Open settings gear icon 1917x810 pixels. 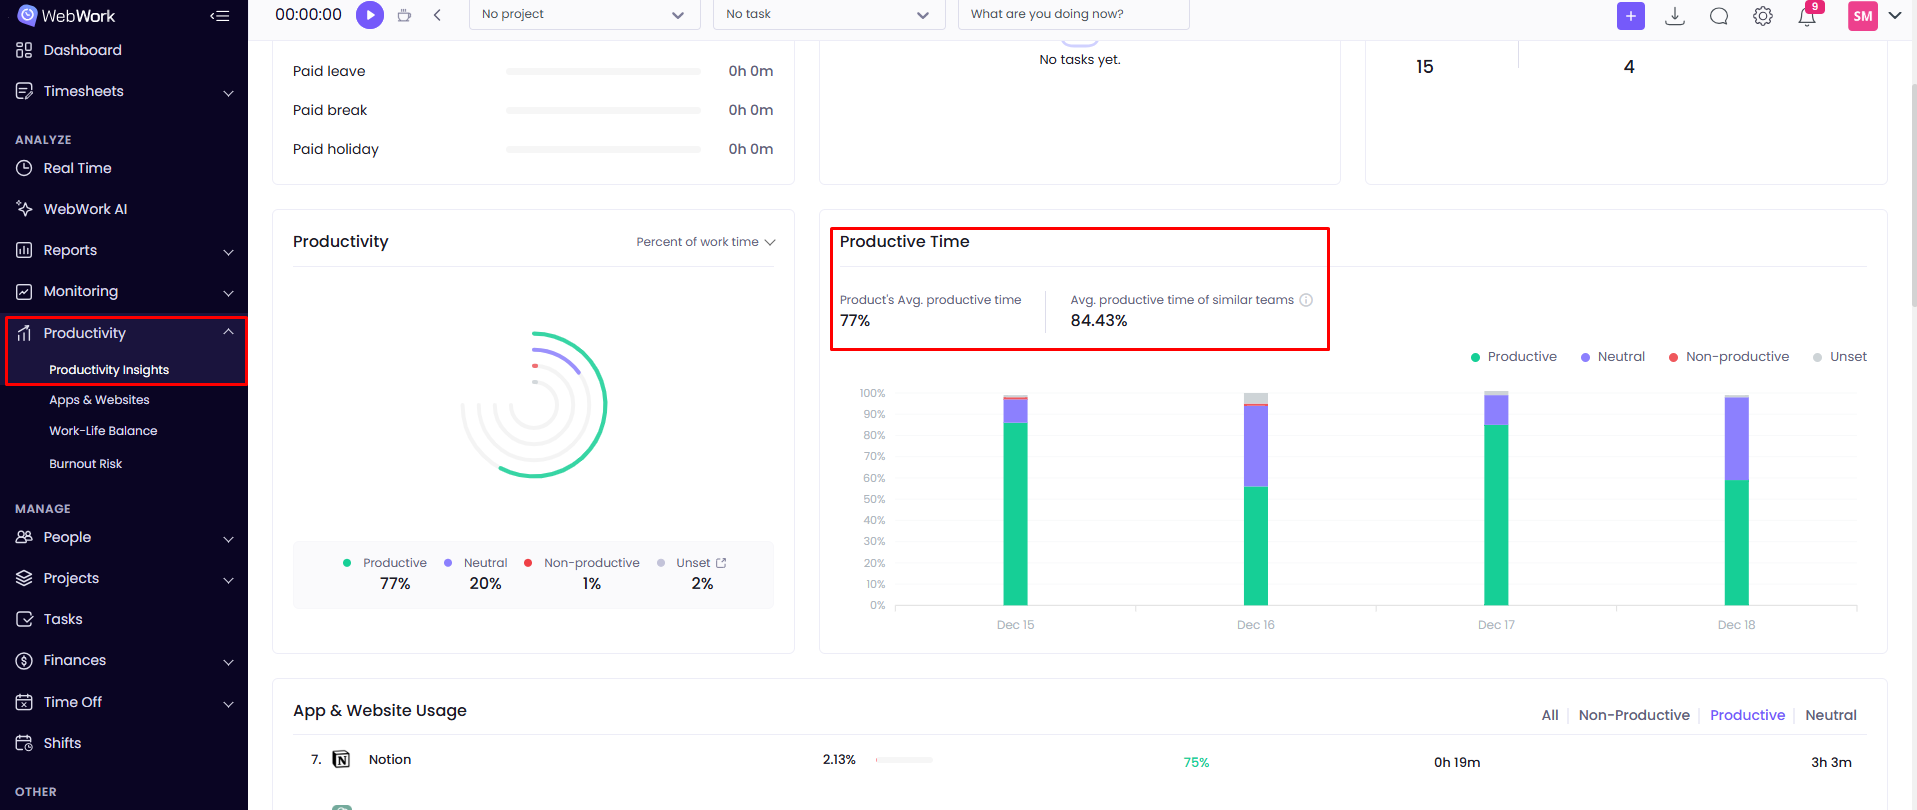[x=1763, y=16]
